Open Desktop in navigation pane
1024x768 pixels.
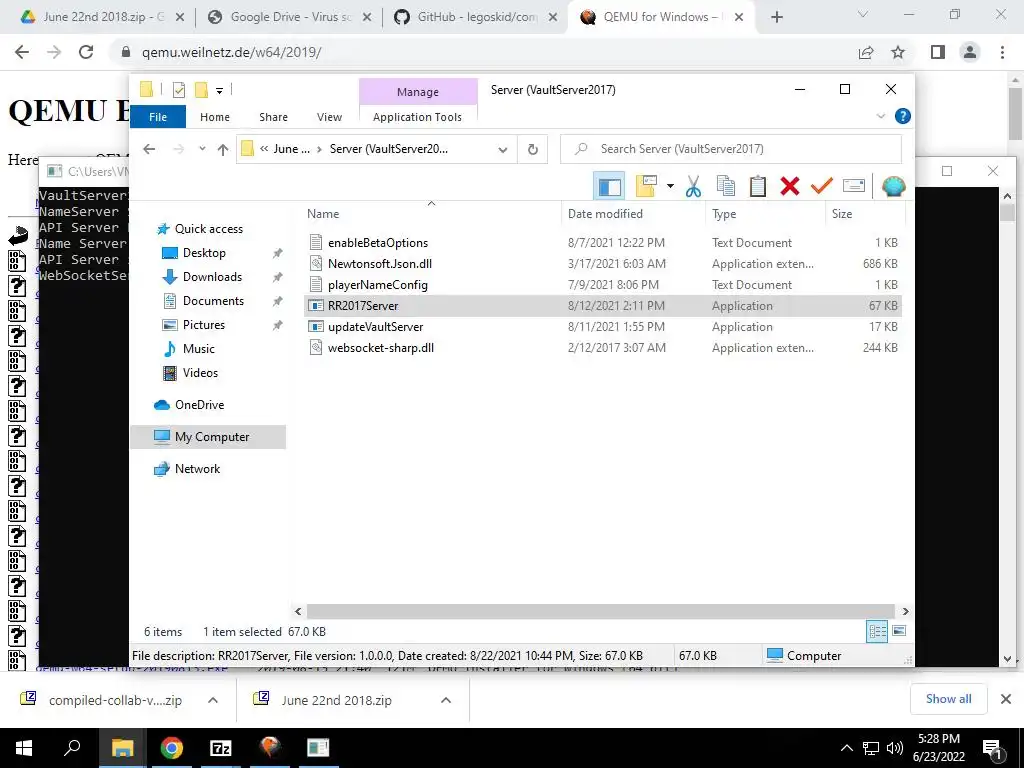(x=204, y=253)
